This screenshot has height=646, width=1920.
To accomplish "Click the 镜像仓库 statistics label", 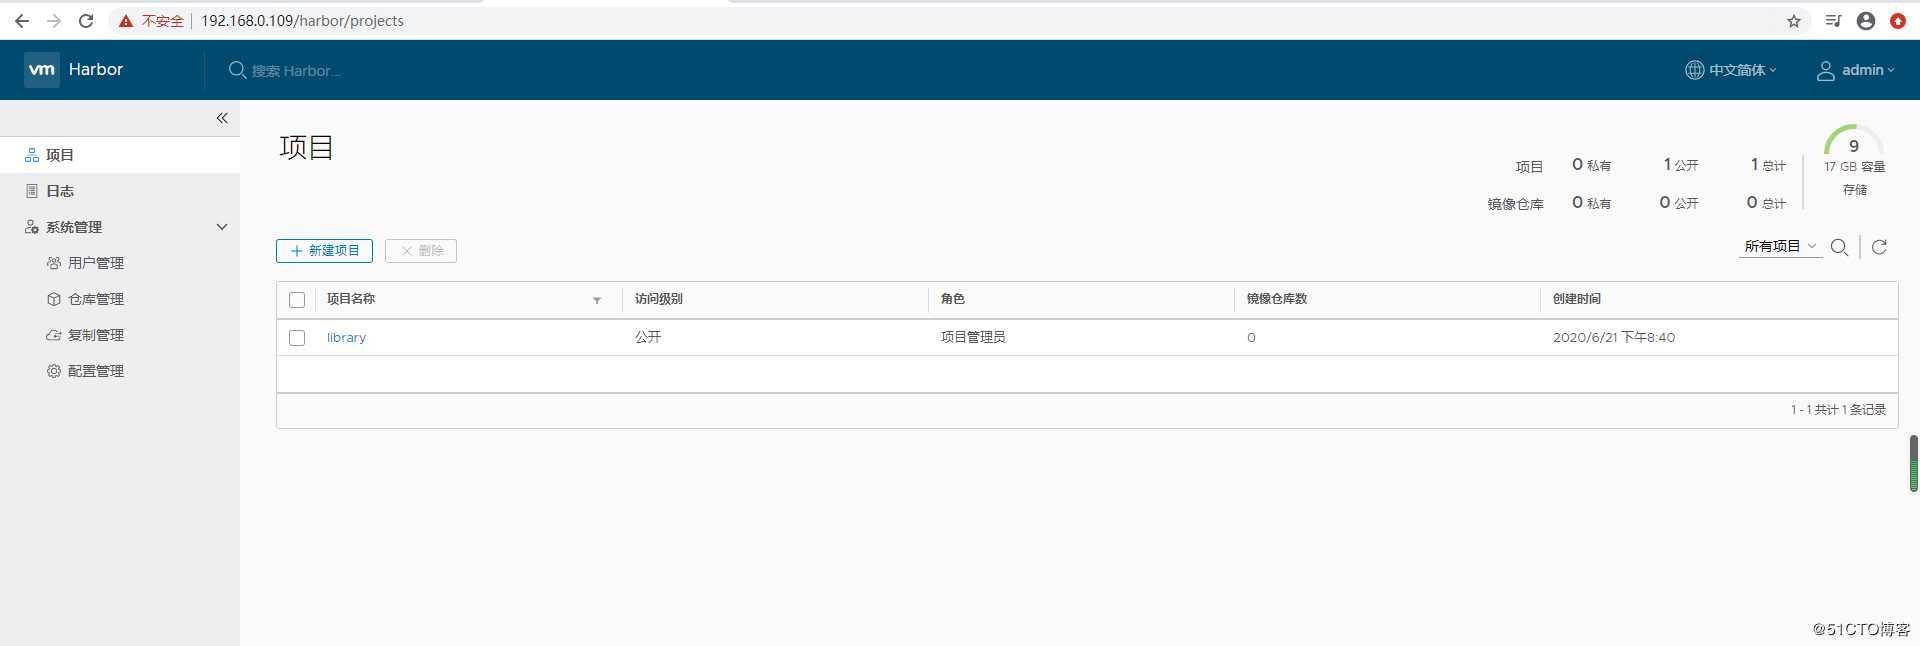I will click(x=1515, y=204).
